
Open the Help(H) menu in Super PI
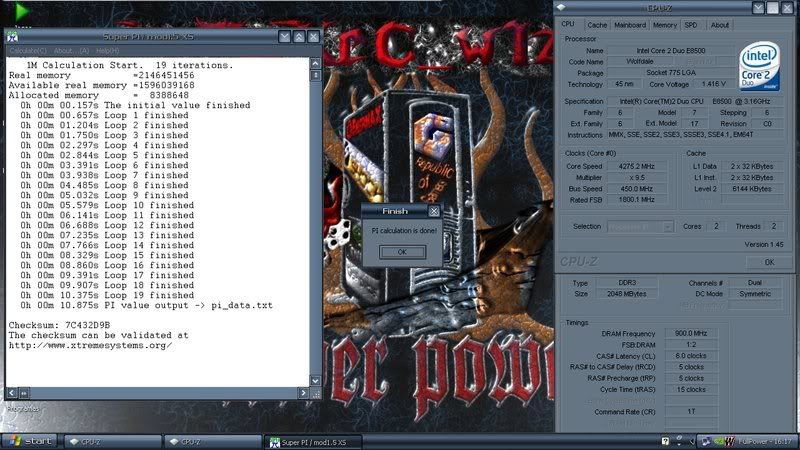click(107, 51)
